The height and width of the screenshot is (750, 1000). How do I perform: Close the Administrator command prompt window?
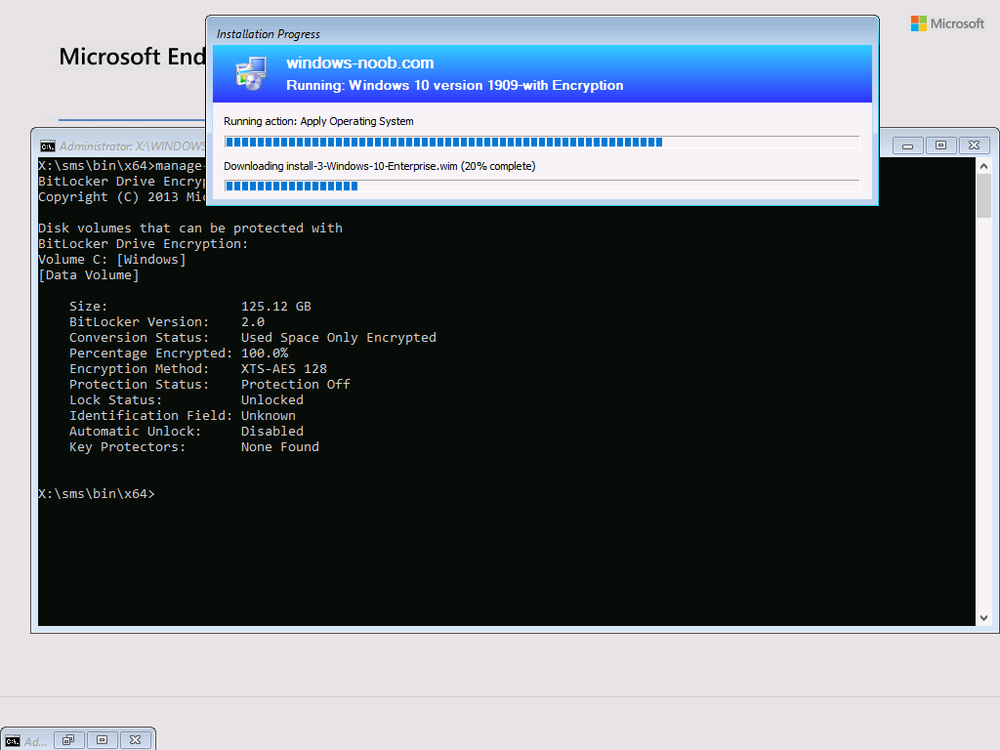coord(974,146)
